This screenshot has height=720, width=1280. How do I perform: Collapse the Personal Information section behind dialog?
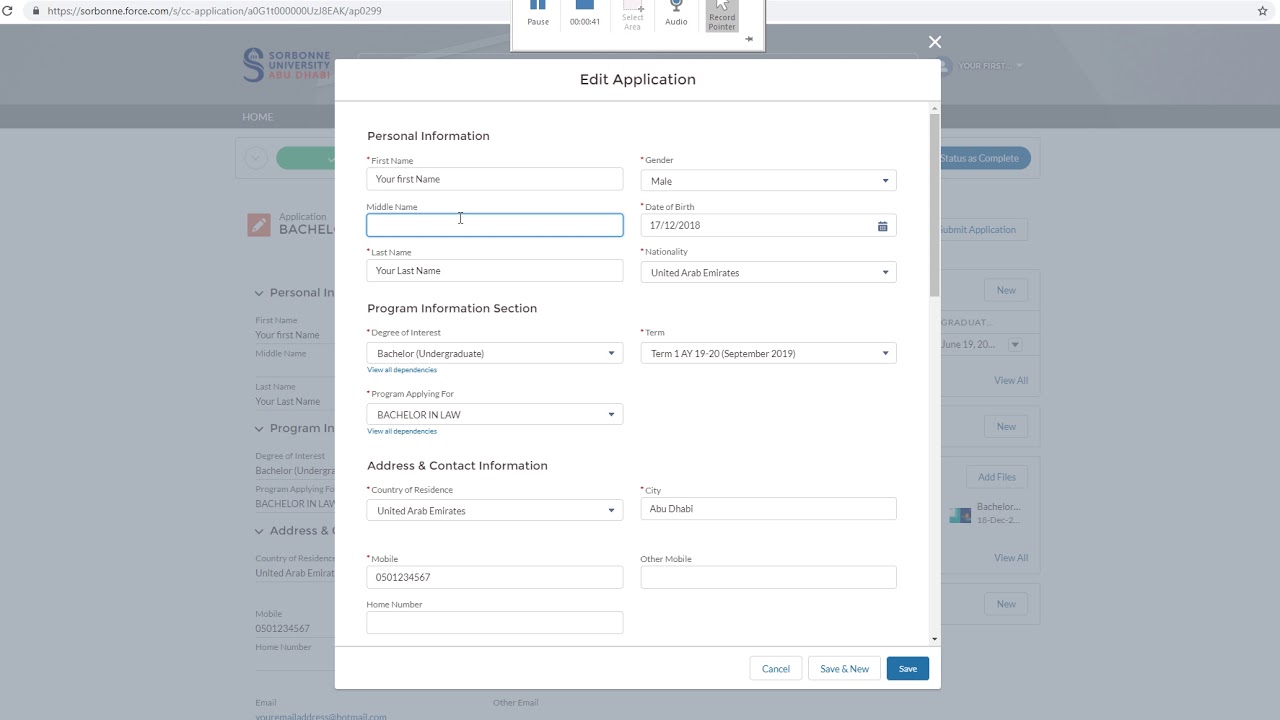pyautogui.click(x=259, y=293)
